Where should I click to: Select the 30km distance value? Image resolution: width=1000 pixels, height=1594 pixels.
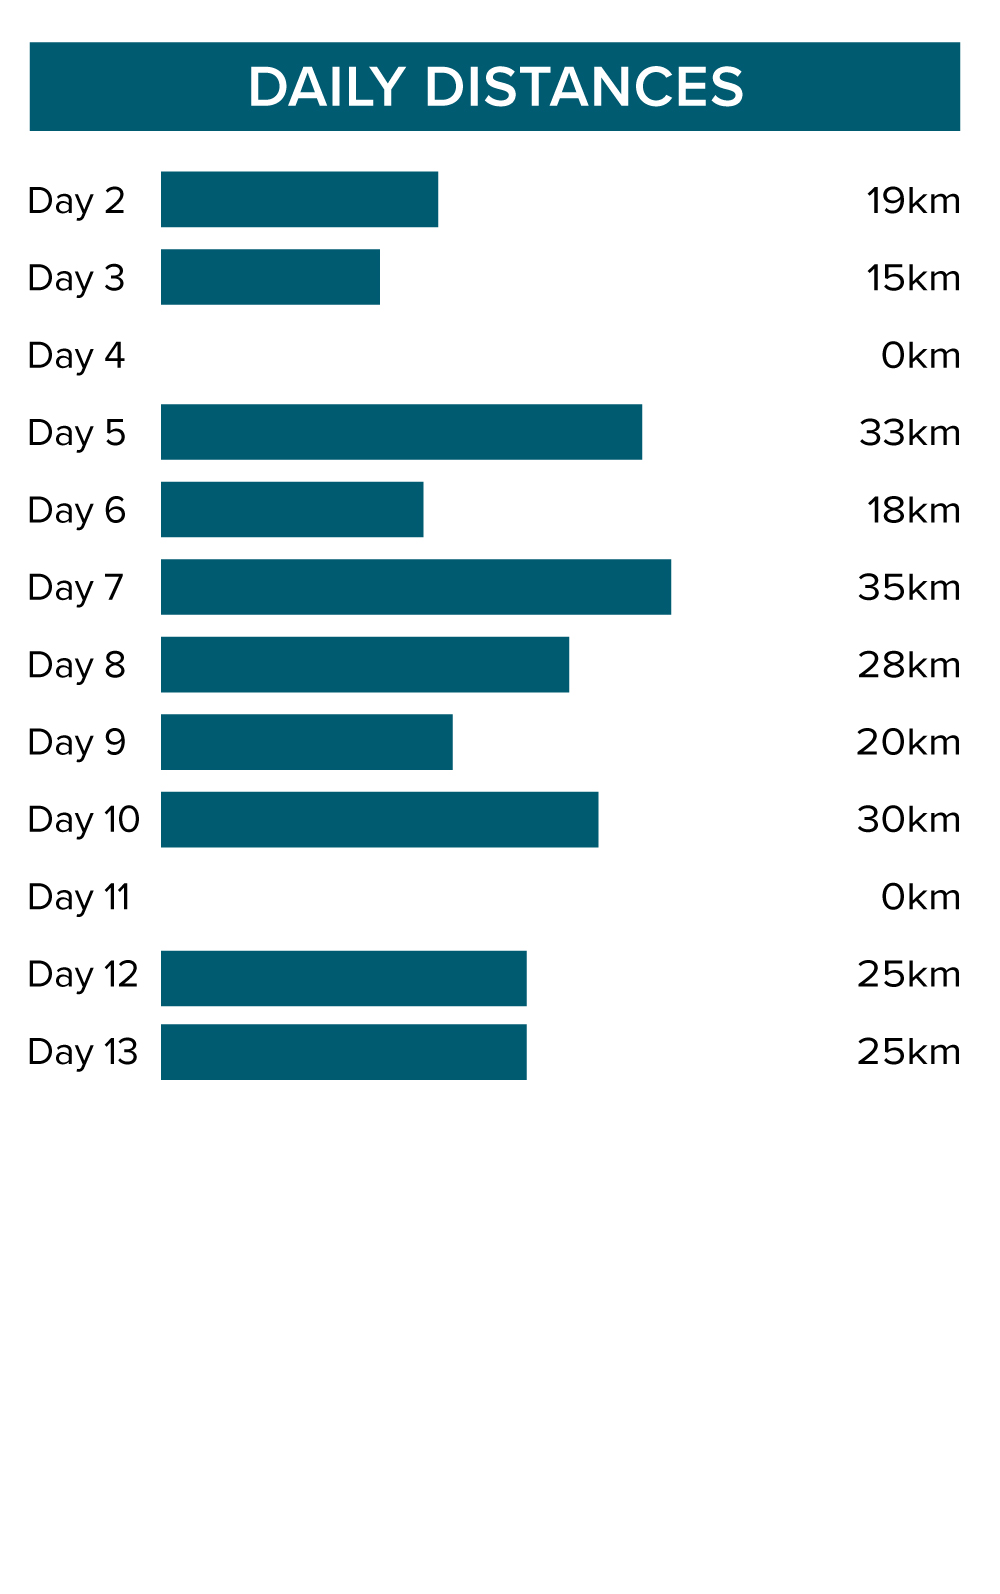click(x=909, y=820)
